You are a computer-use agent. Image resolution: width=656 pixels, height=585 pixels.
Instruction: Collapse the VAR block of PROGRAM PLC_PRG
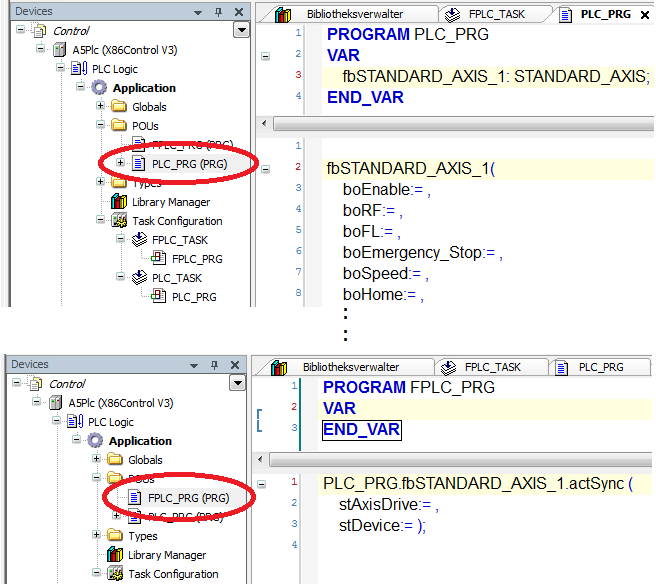[266, 56]
